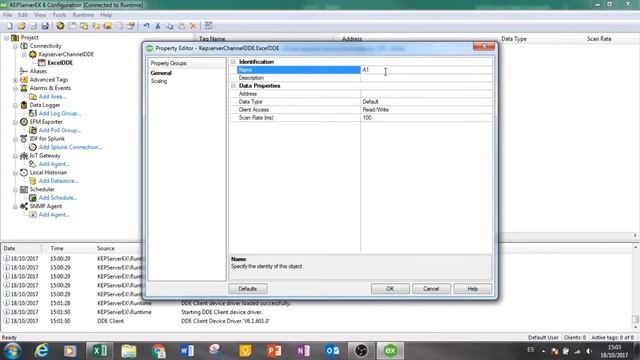Click the Help button in Property Editor

pyautogui.click(x=473, y=289)
